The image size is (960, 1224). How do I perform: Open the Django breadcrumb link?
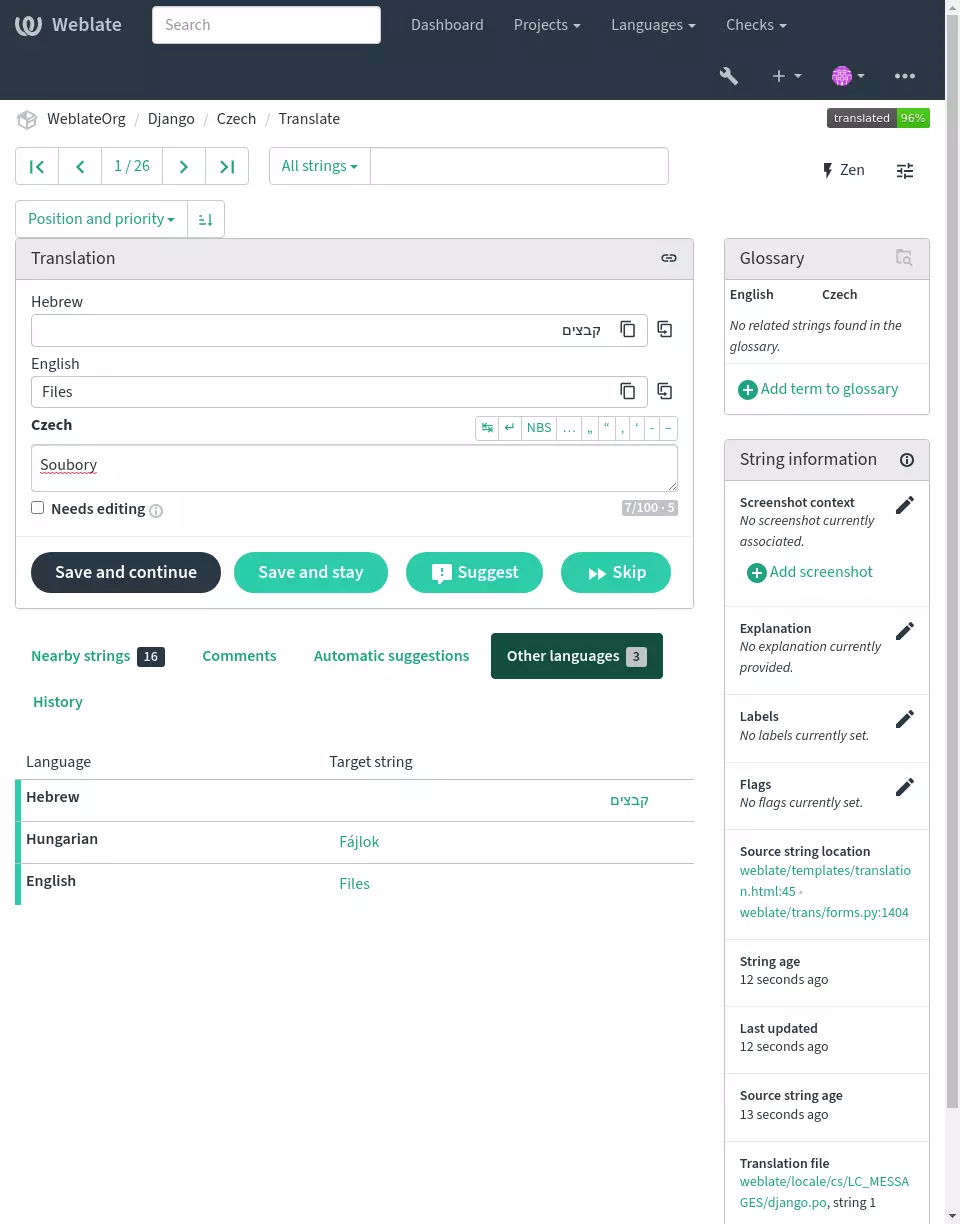(171, 119)
